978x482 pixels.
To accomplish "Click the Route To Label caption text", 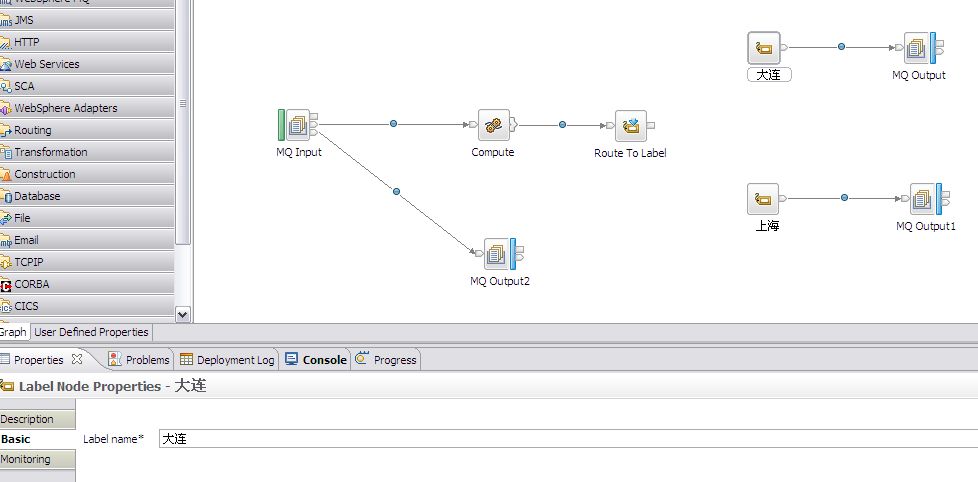I will [630, 153].
